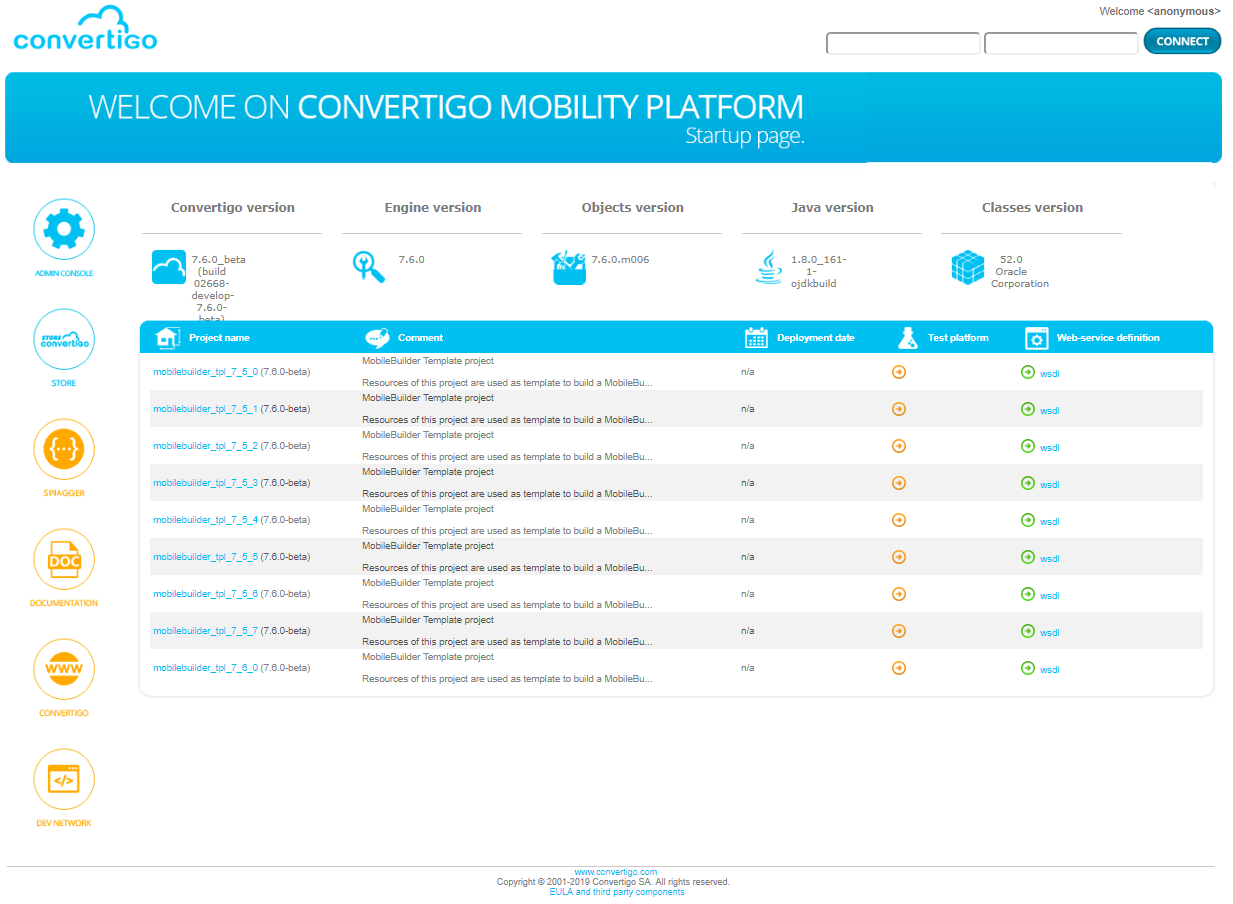Image resolution: width=1233 pixels, height=904 pixels.
Task: Launch test platform for mobilebuilder_tpl_7_5_0
Action: click(x=898, y=372)
